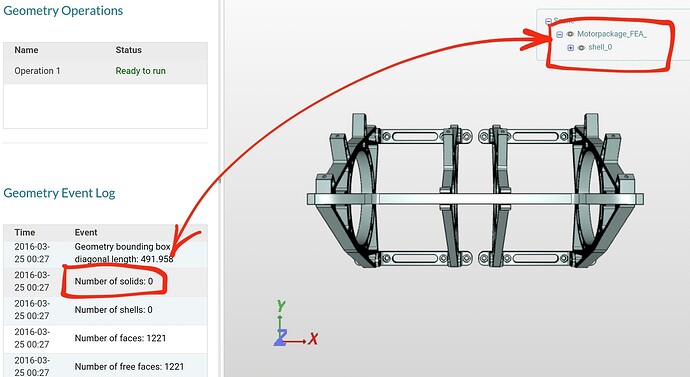Click the Time column header in event log

[25, 232]
